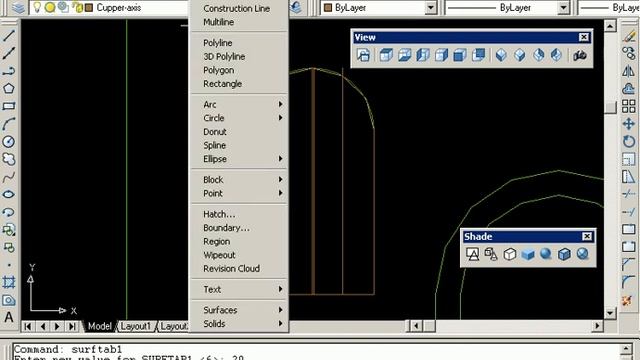Screen dimensions: 640x360
Task: Click the horizontal scrollbar right arrow
Action: pyautogui.click(x=597, y=326)
